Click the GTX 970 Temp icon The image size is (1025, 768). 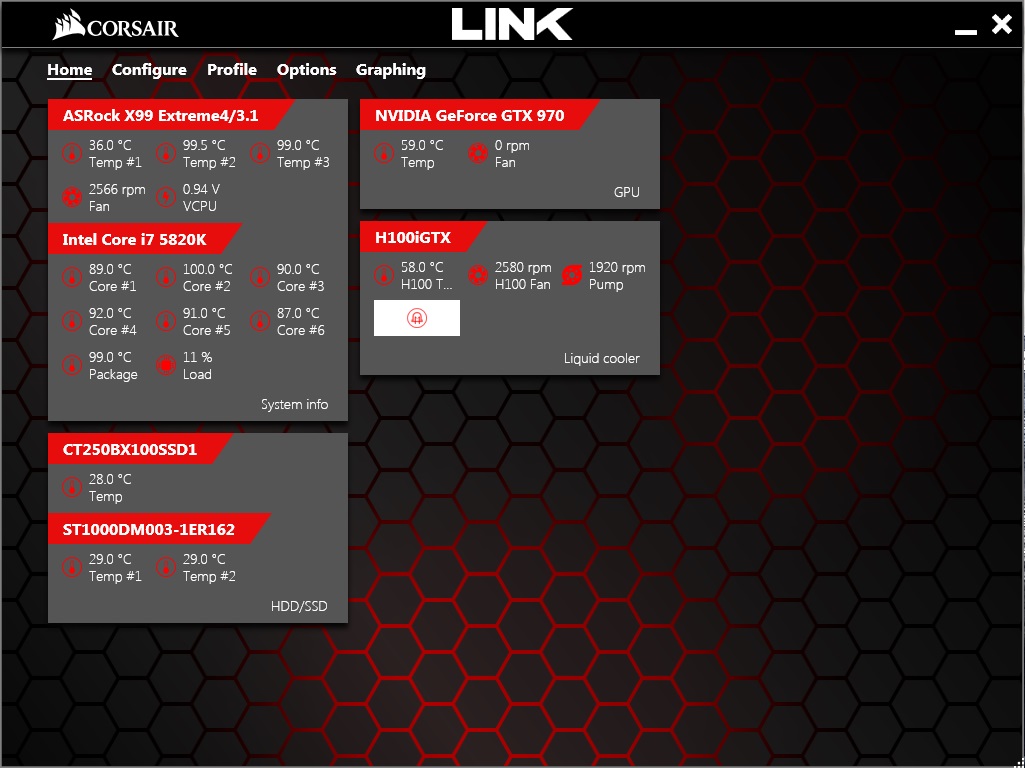[x=384, y=154]
